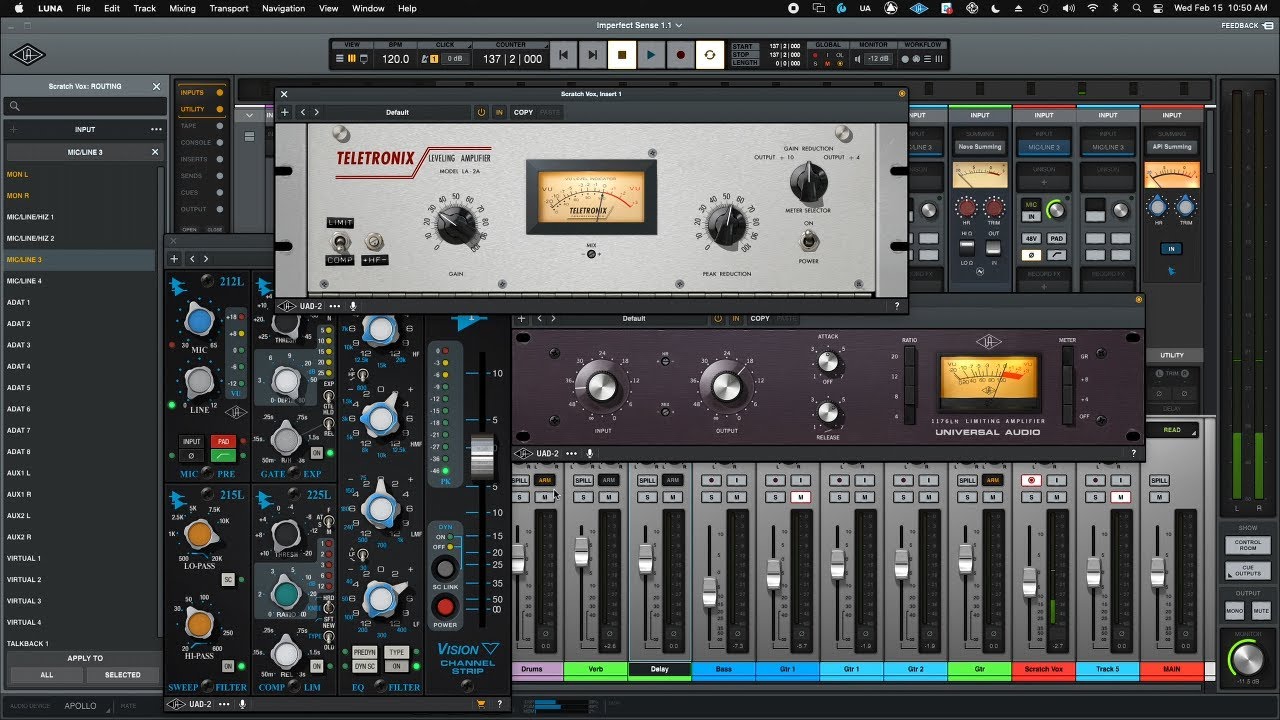Flip the LA-2A LIMIT/COMP switch
Image resolution: width=1280 pixels, height=720 pixels.
click(340, 241)
